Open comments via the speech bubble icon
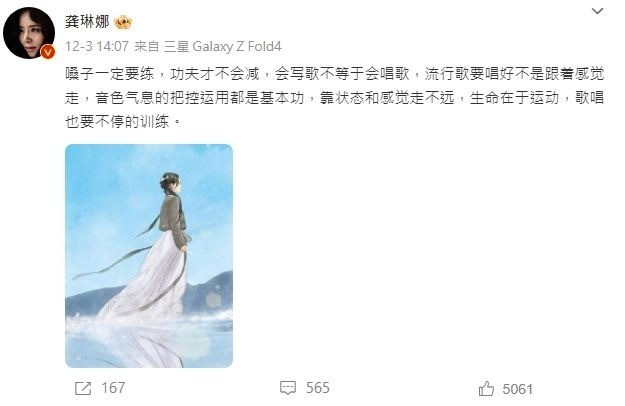 click(x=288, y=388)
